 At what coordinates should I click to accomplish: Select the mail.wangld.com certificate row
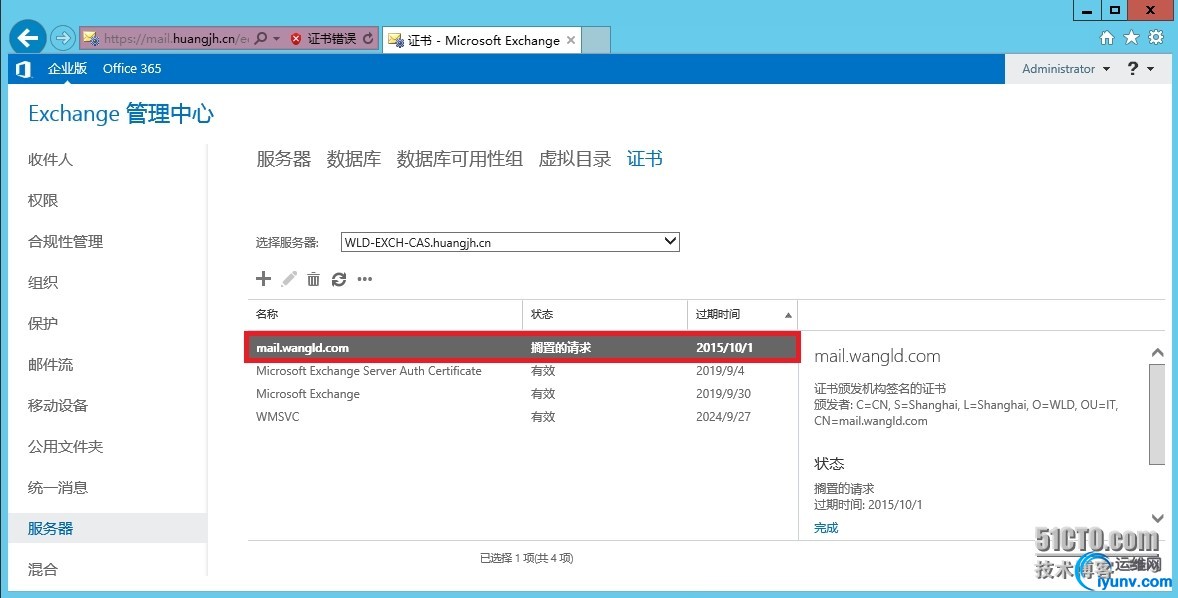coord(522,347)
